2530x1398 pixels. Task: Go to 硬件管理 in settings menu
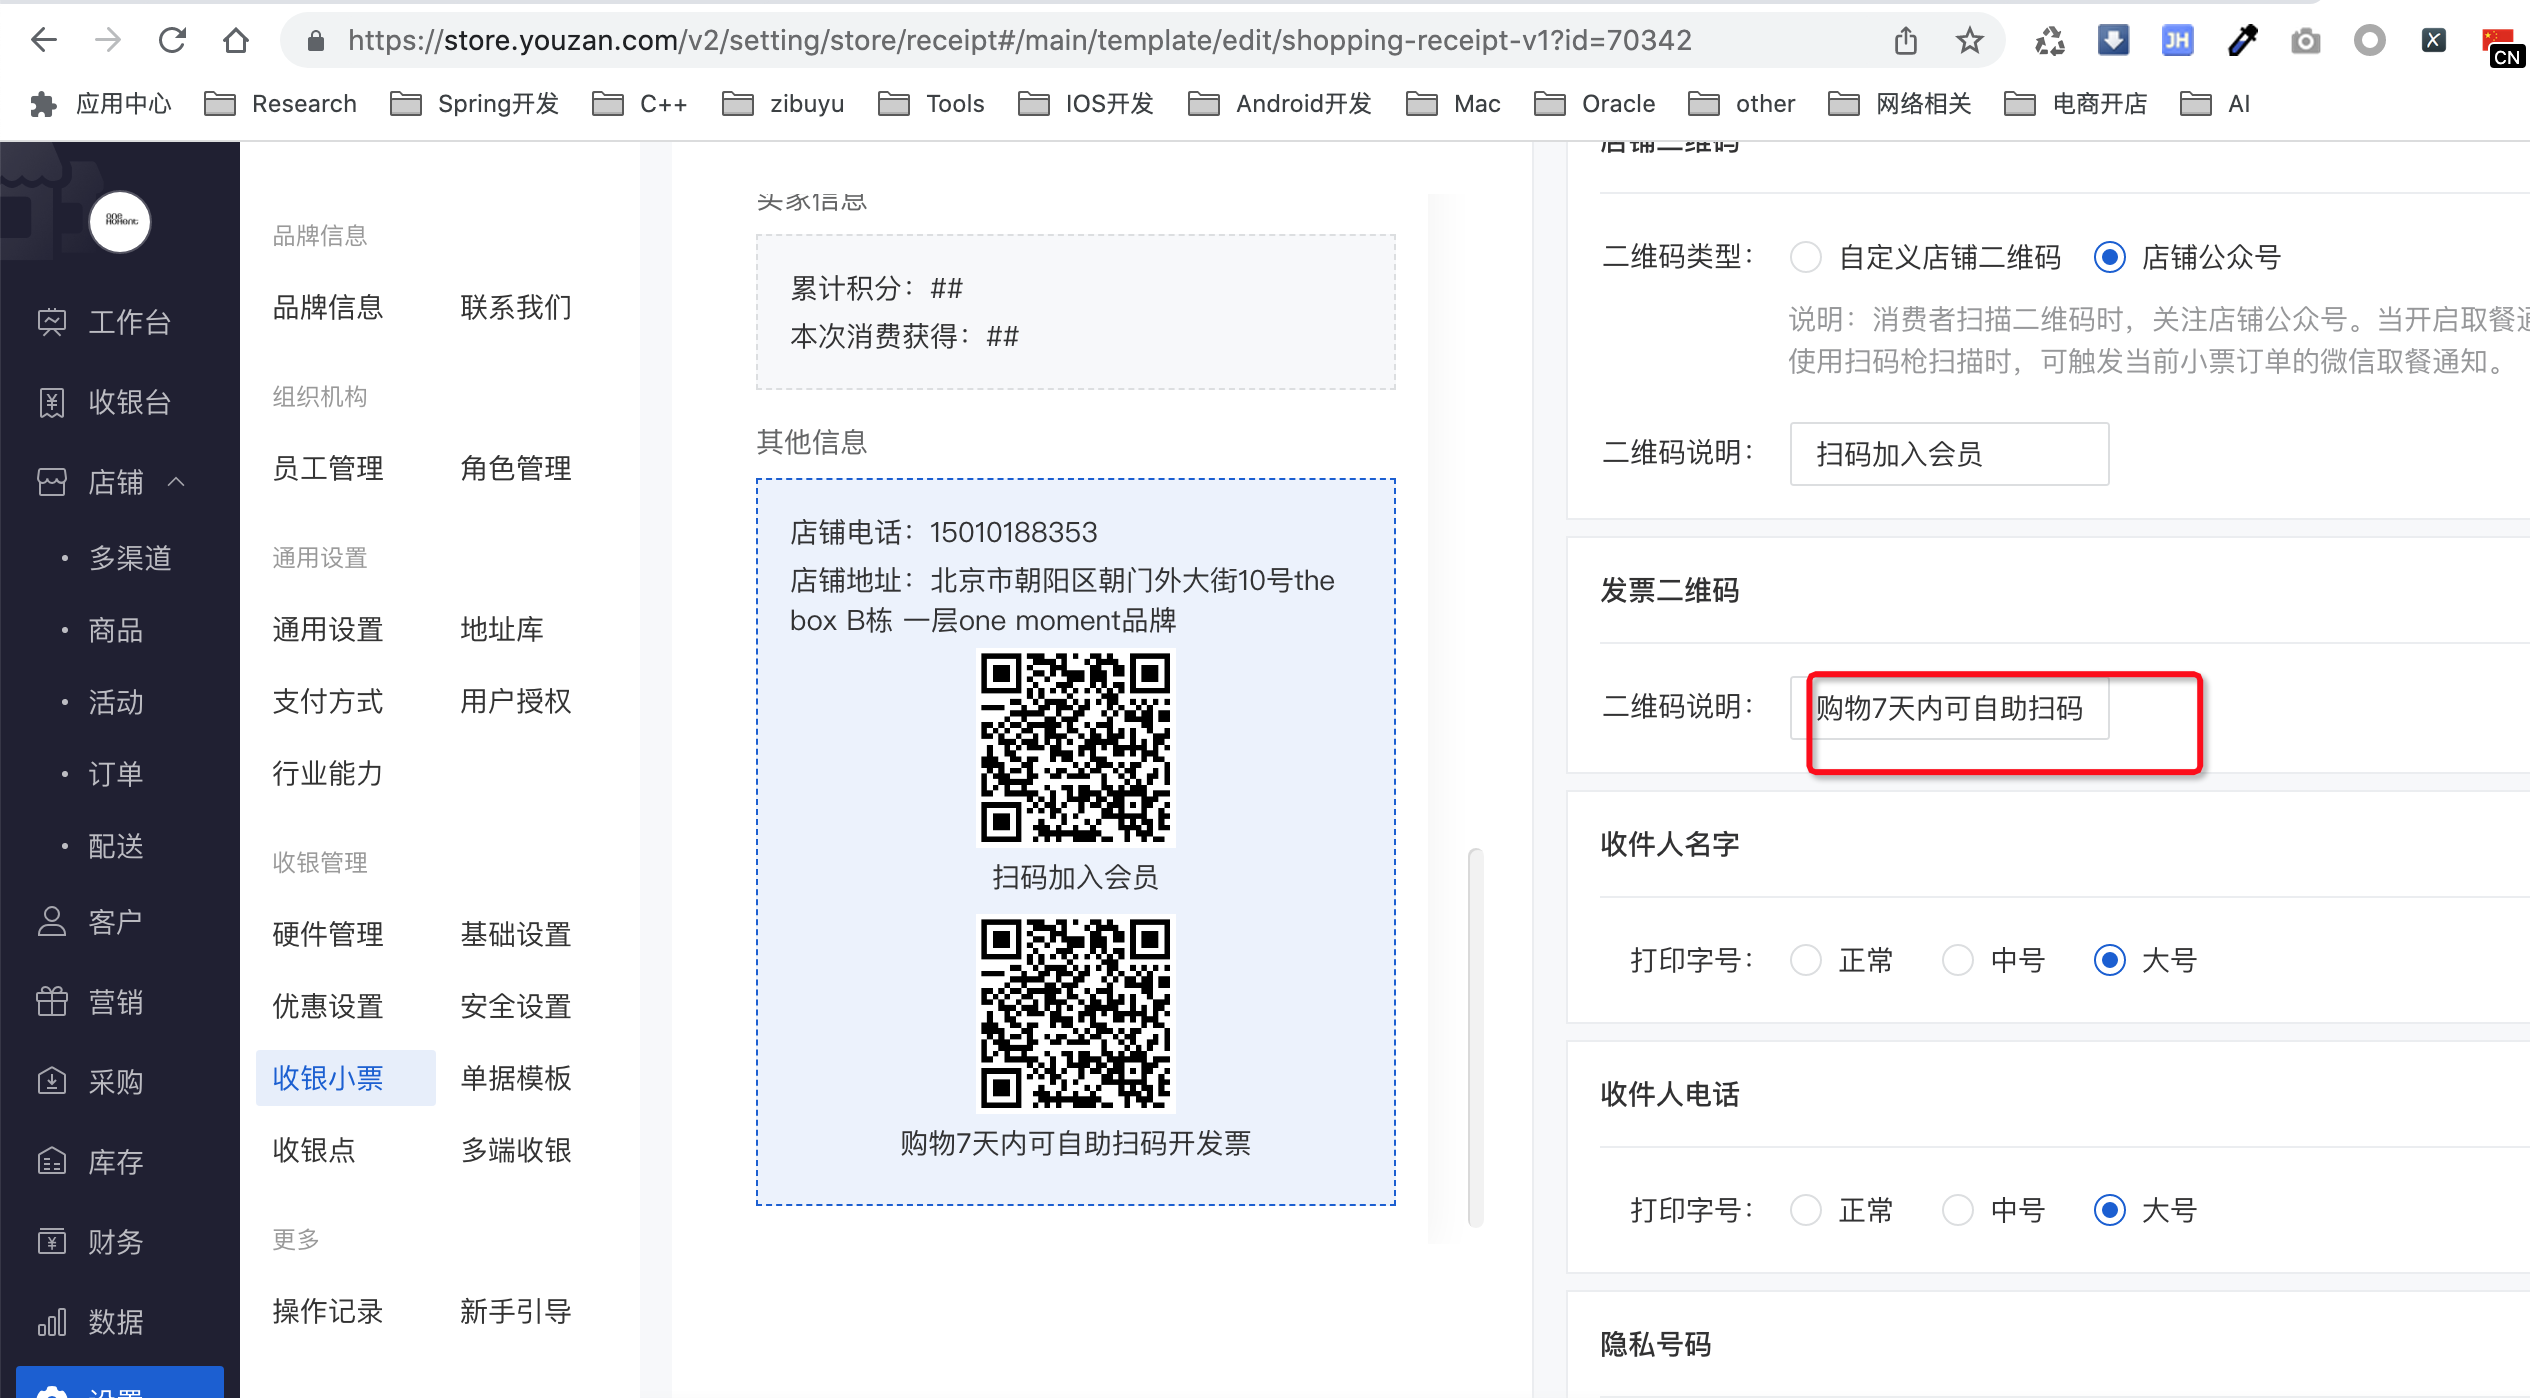click(327, 934)
